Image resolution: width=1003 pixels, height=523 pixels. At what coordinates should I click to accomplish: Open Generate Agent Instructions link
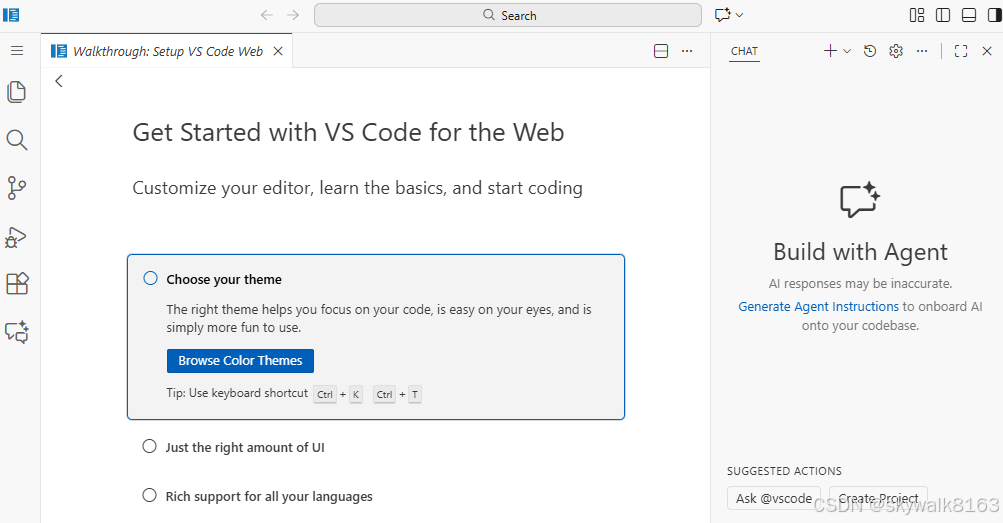(x=819, y=307)
